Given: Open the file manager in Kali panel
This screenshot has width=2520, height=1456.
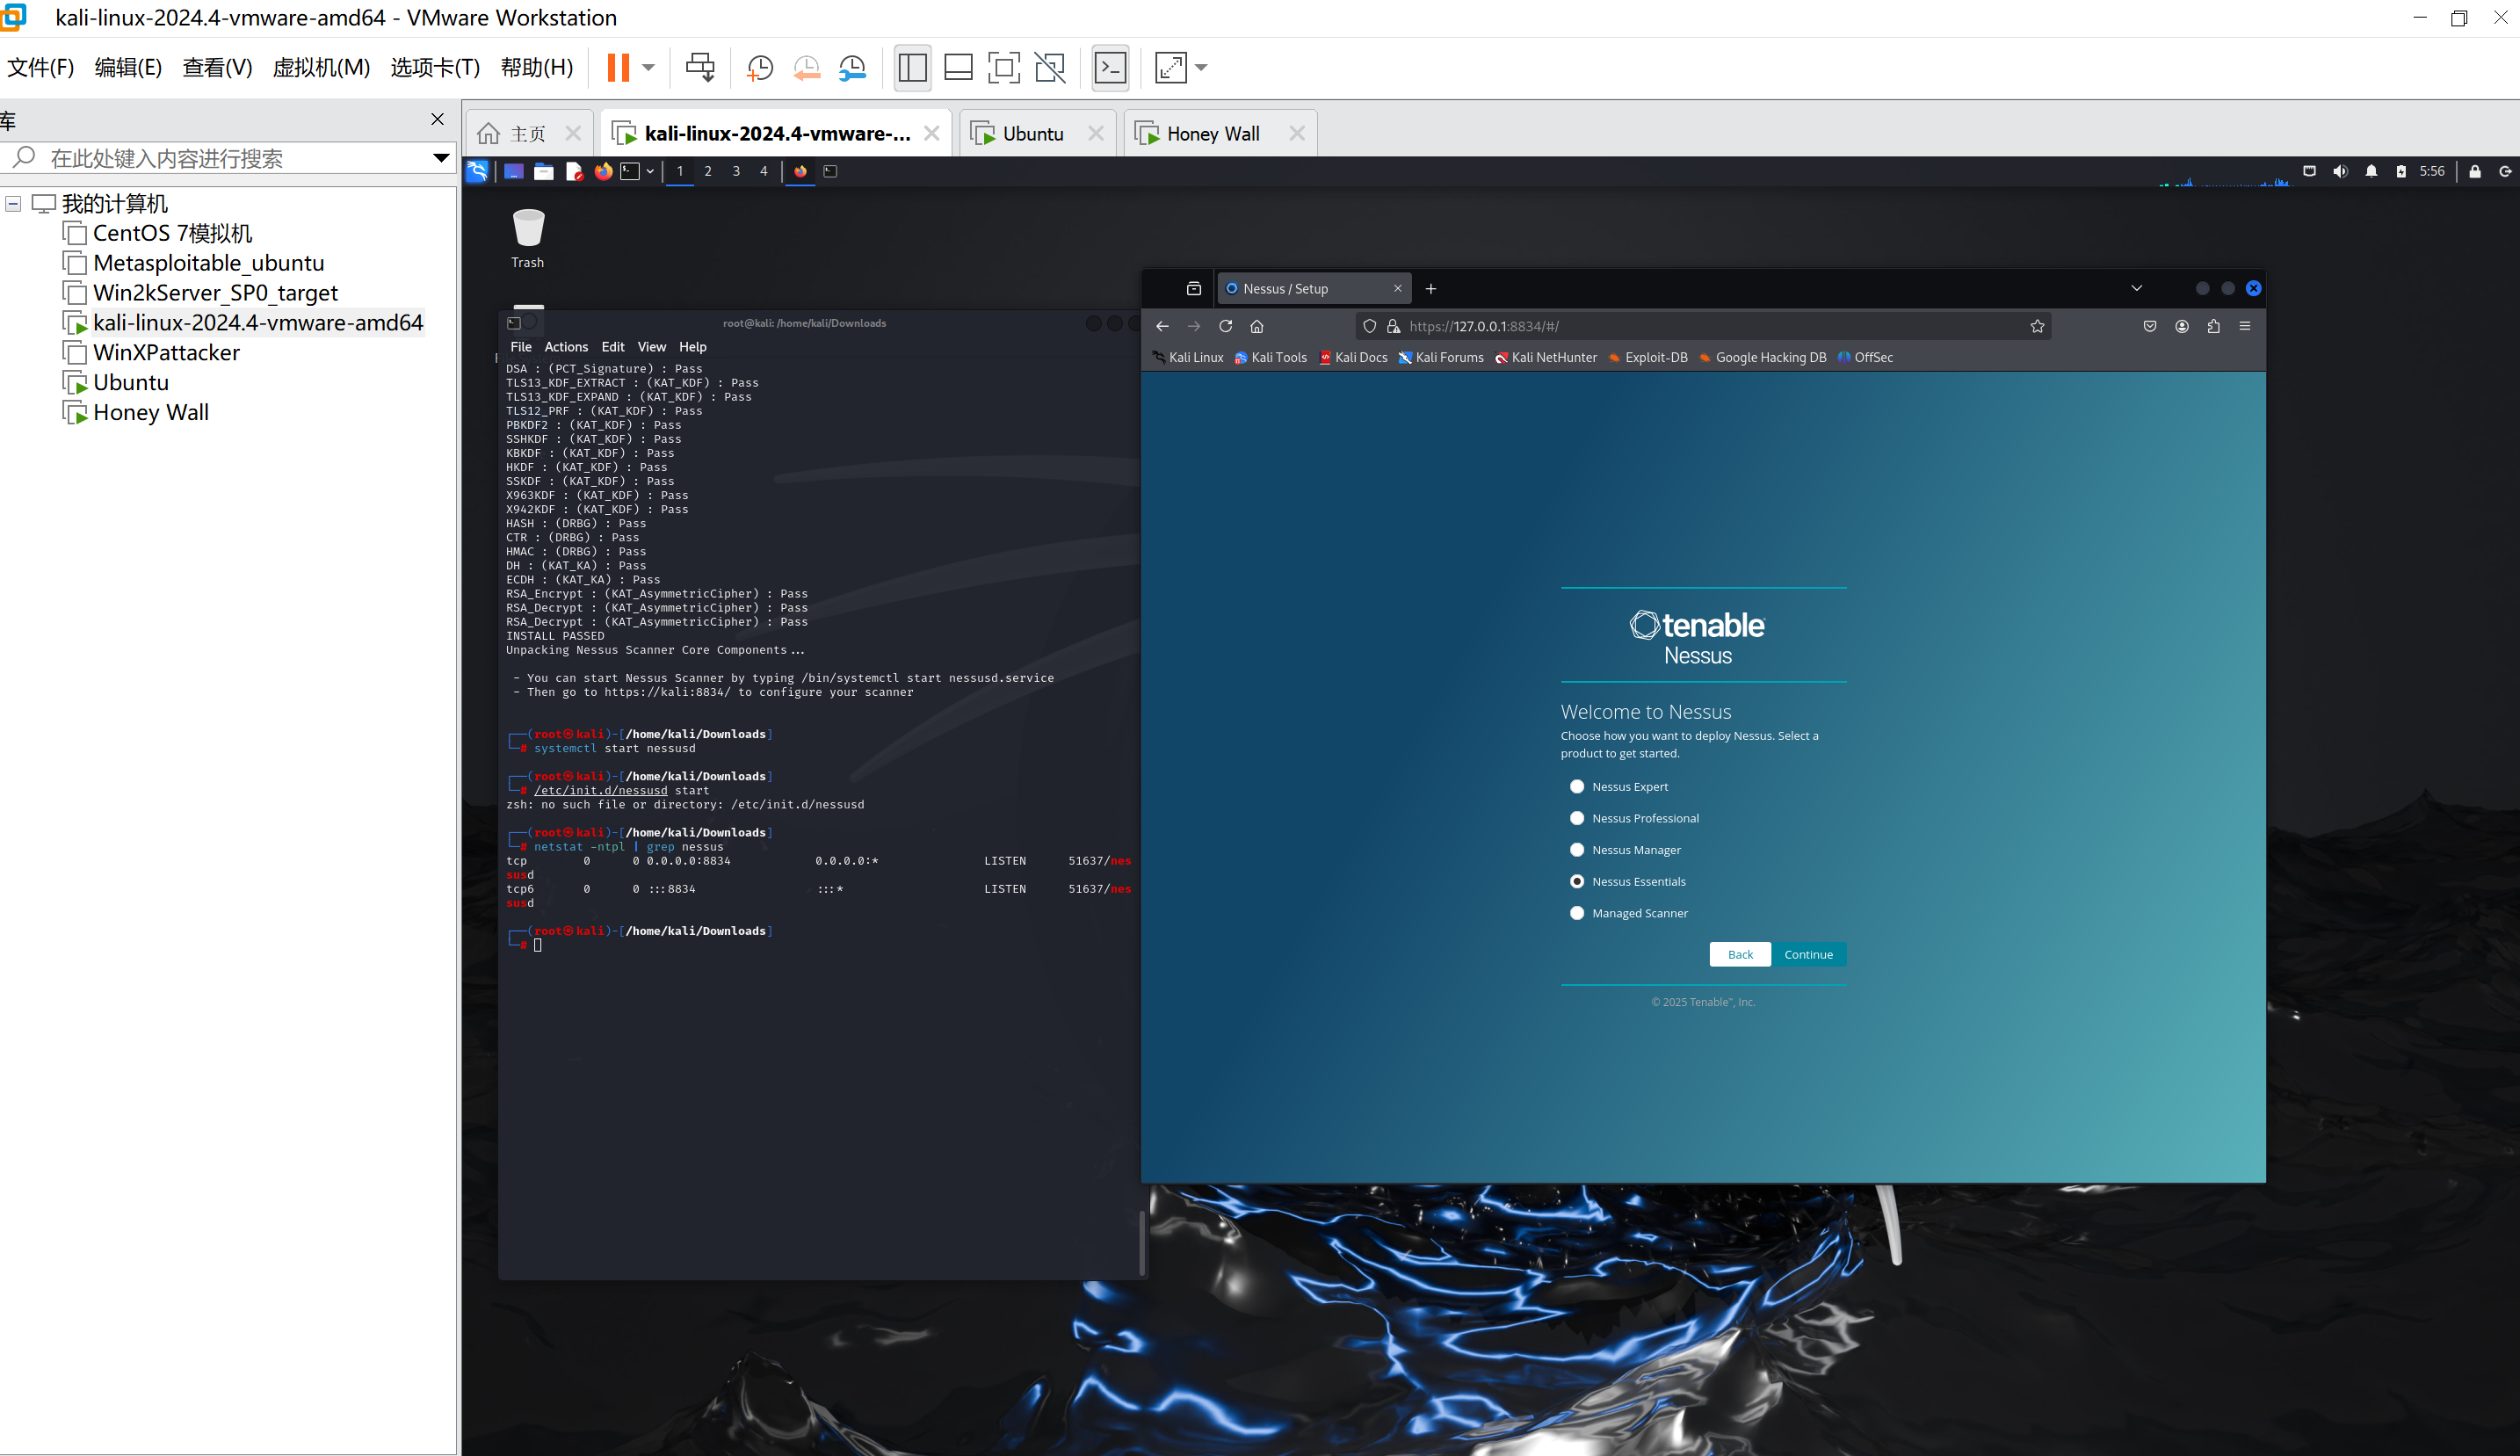Looking at the screenshot, I should pos(543,171).
